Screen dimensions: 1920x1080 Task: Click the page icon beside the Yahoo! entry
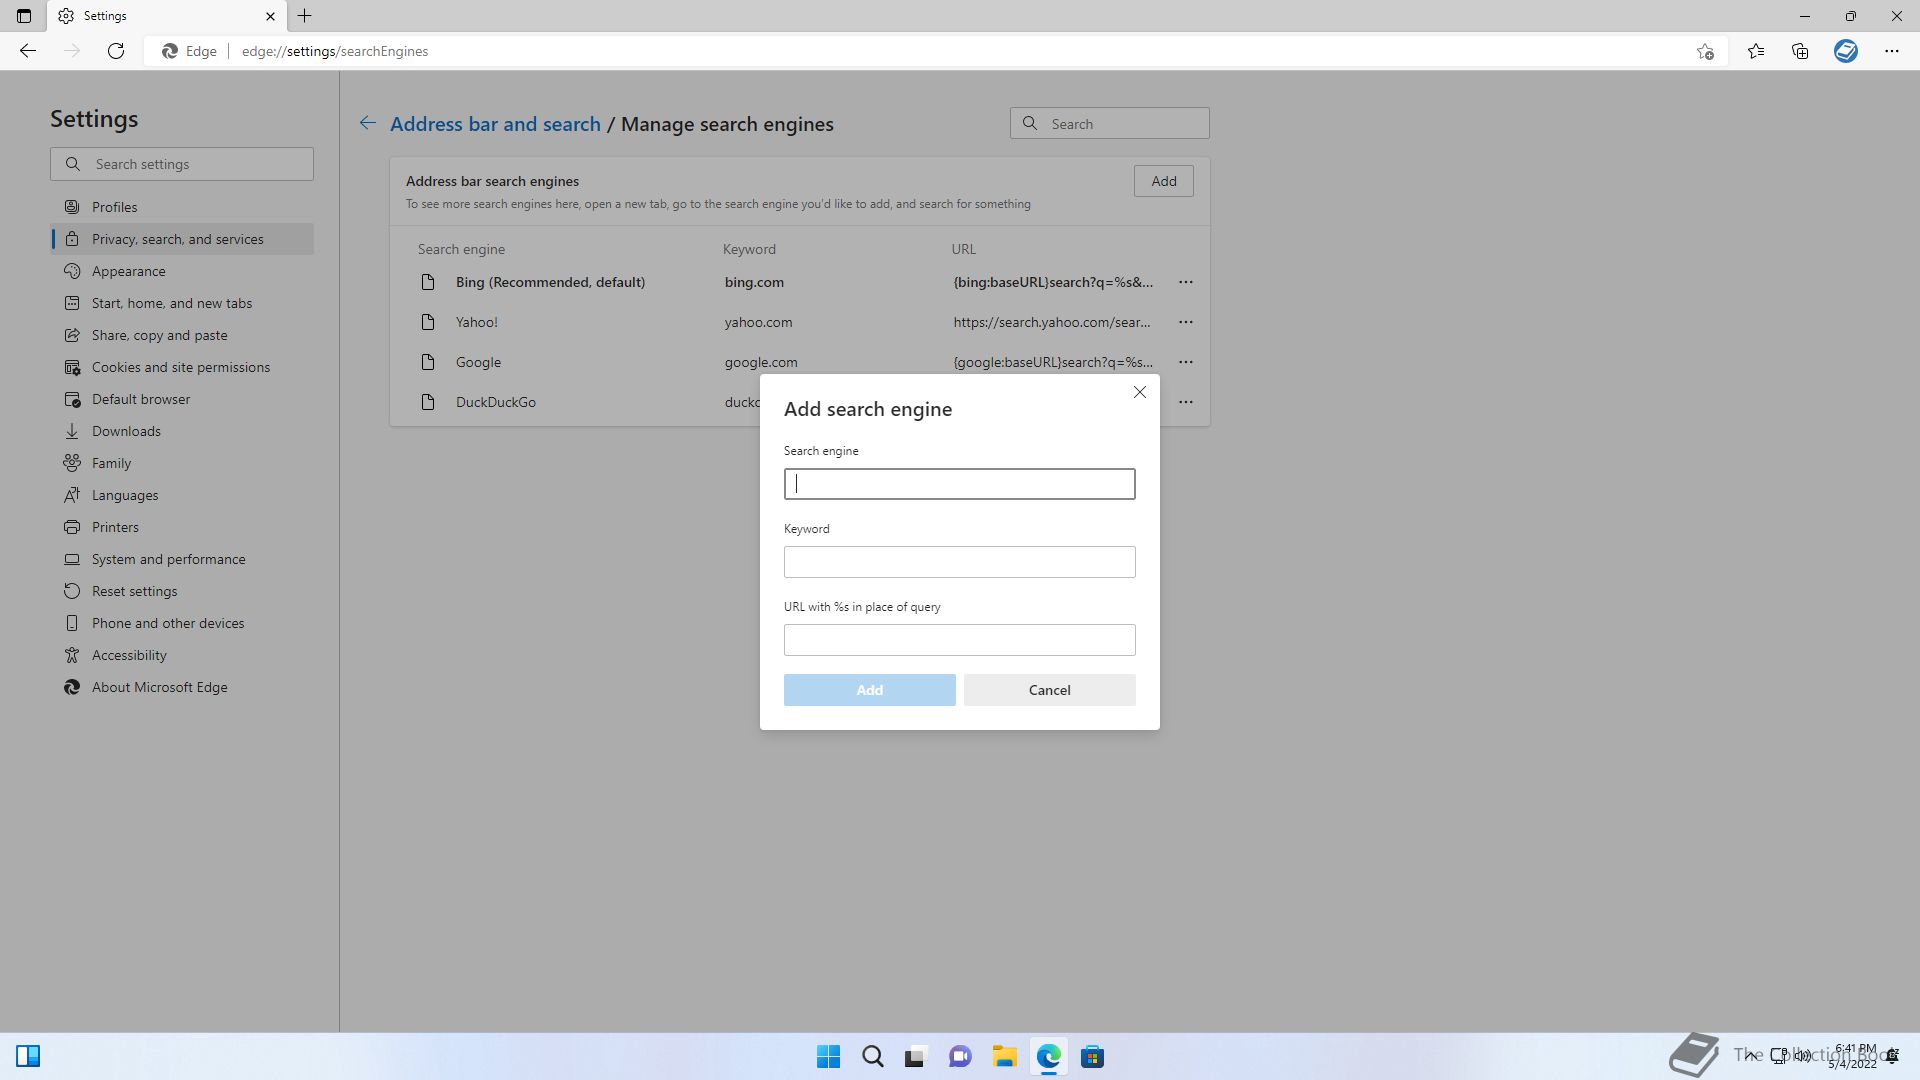(428, 322)
